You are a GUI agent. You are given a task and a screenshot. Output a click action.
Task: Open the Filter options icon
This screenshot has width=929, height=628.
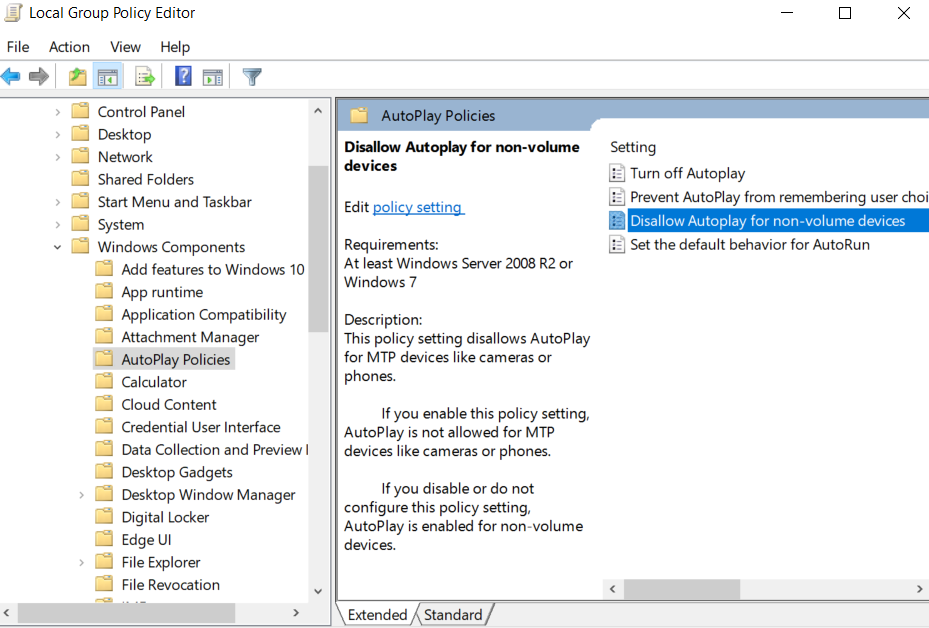pos(251,76)
